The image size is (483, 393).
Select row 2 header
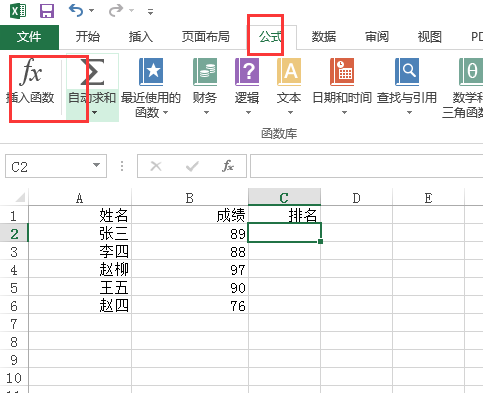pyautogui.click(x=14, y=233)
